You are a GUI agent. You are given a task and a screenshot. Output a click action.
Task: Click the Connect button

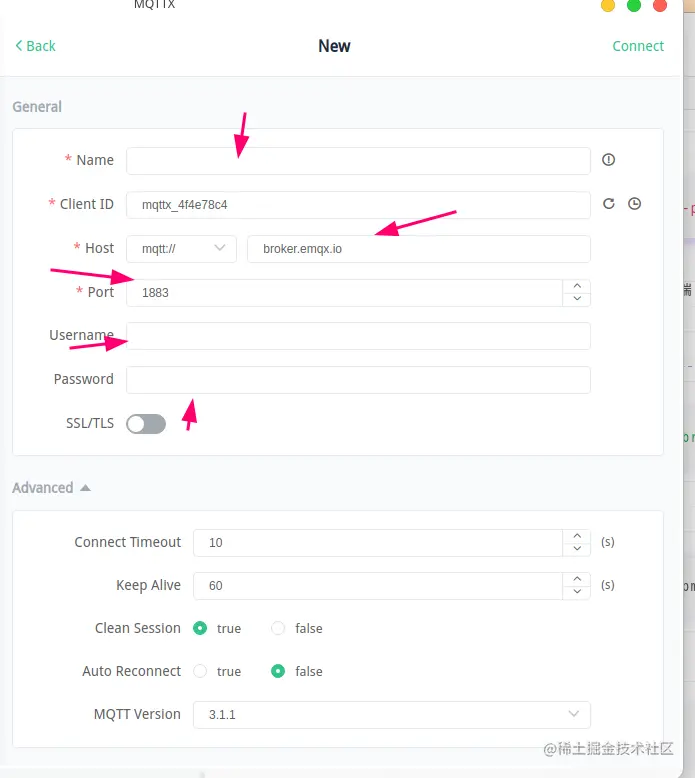pyautogui.click(x=638, y=46)
